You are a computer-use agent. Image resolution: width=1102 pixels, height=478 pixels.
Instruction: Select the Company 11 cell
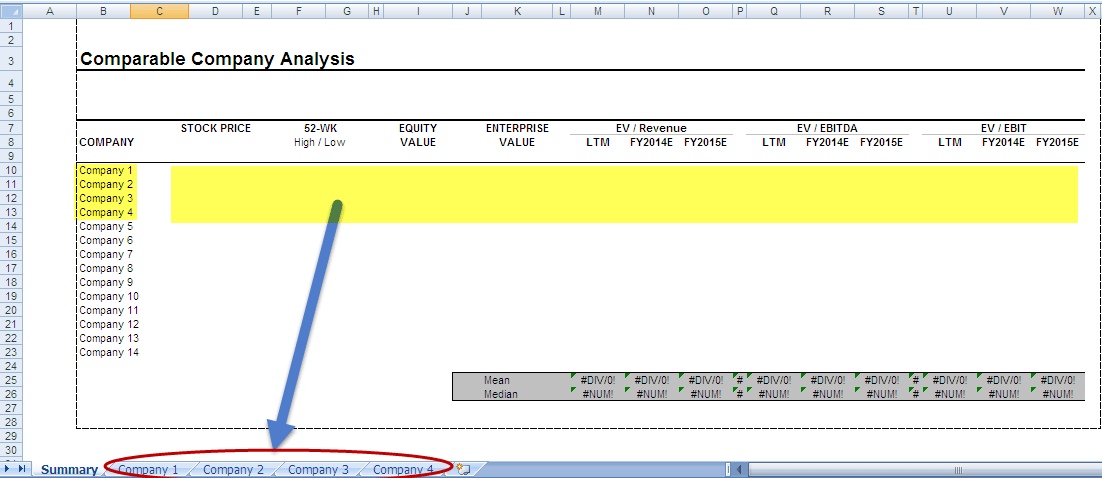(109, 310)
